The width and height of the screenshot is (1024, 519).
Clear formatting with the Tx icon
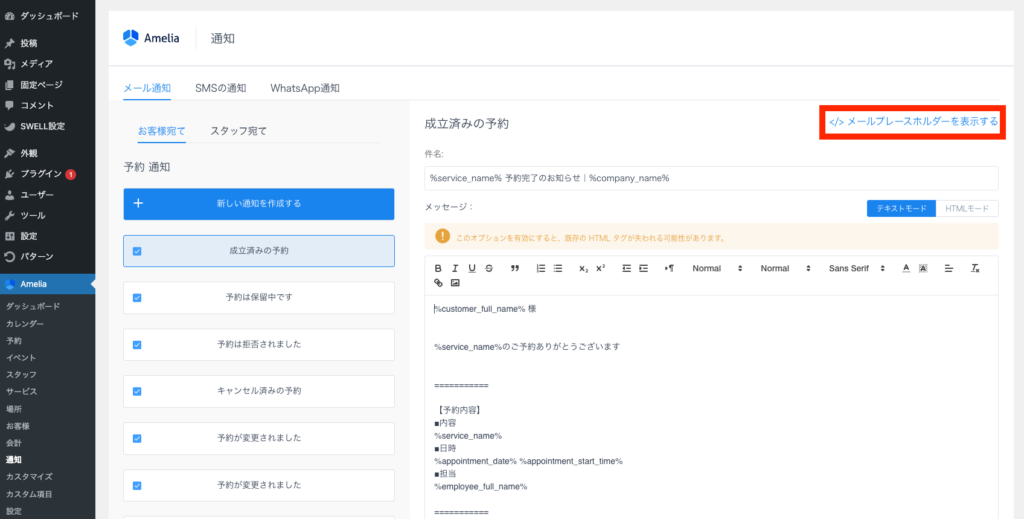click(x=975, y=268)
